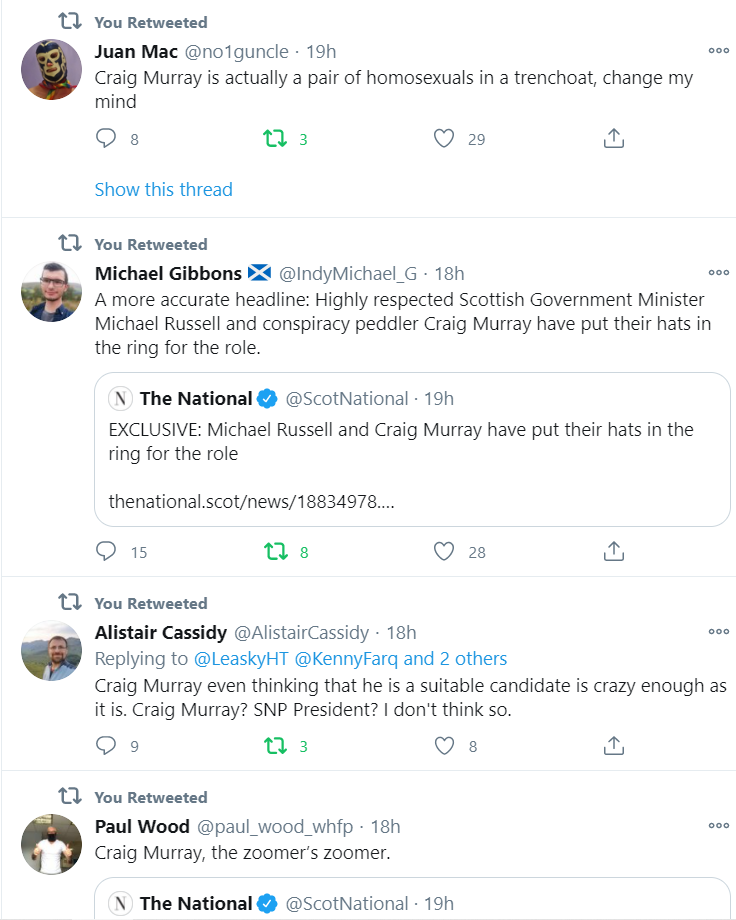This screenshot has height=920, width=736.
Task: Share Juan Mac's tweet
Action: point(613,138)
